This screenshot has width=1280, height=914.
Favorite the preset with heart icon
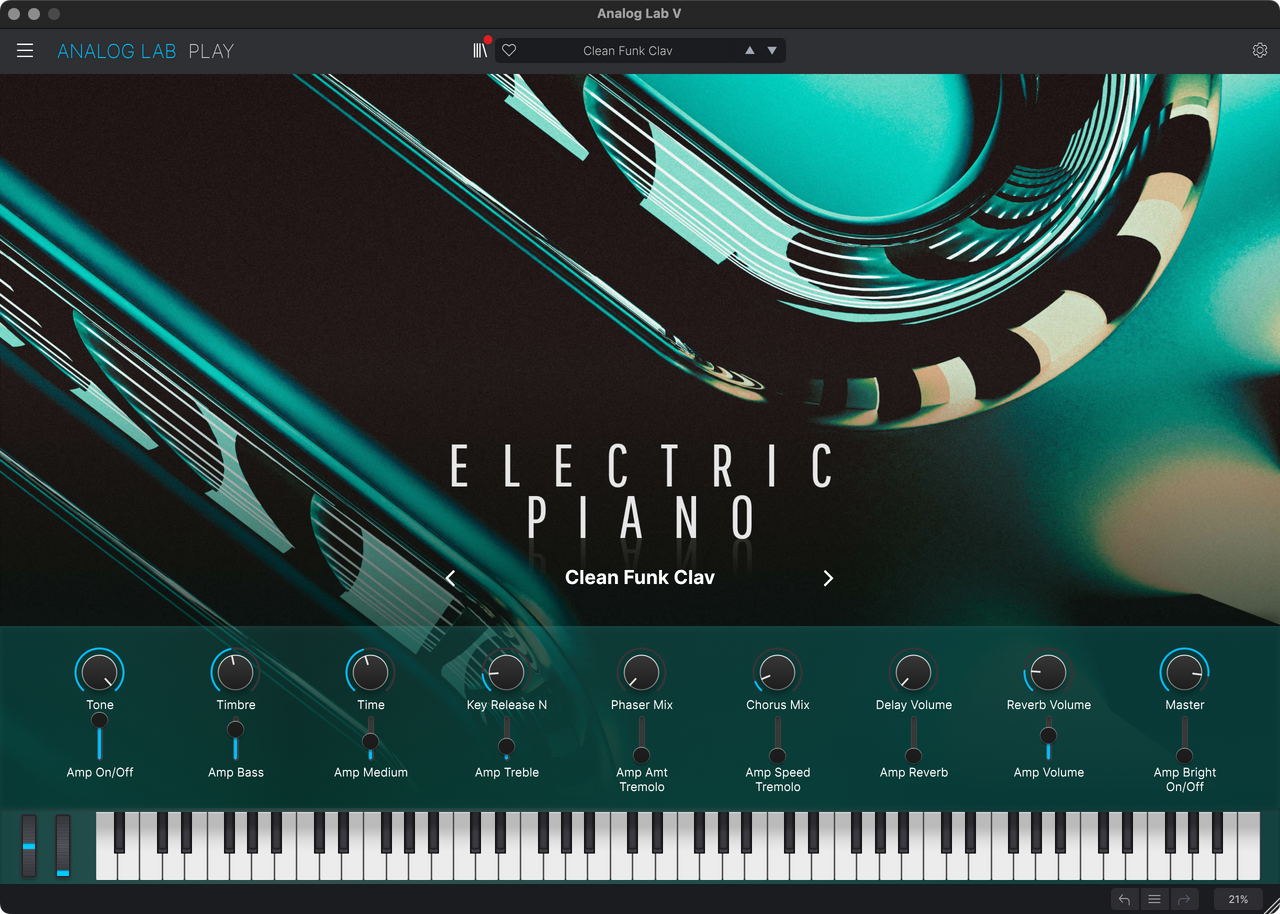coord(509,51)
